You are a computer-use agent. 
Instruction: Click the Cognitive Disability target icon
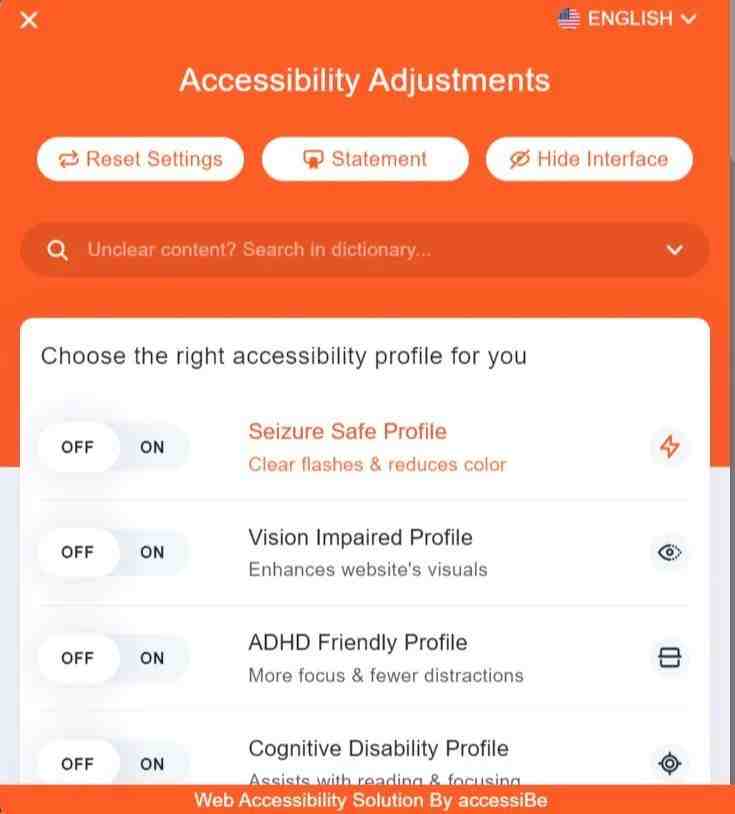(670, 763)
